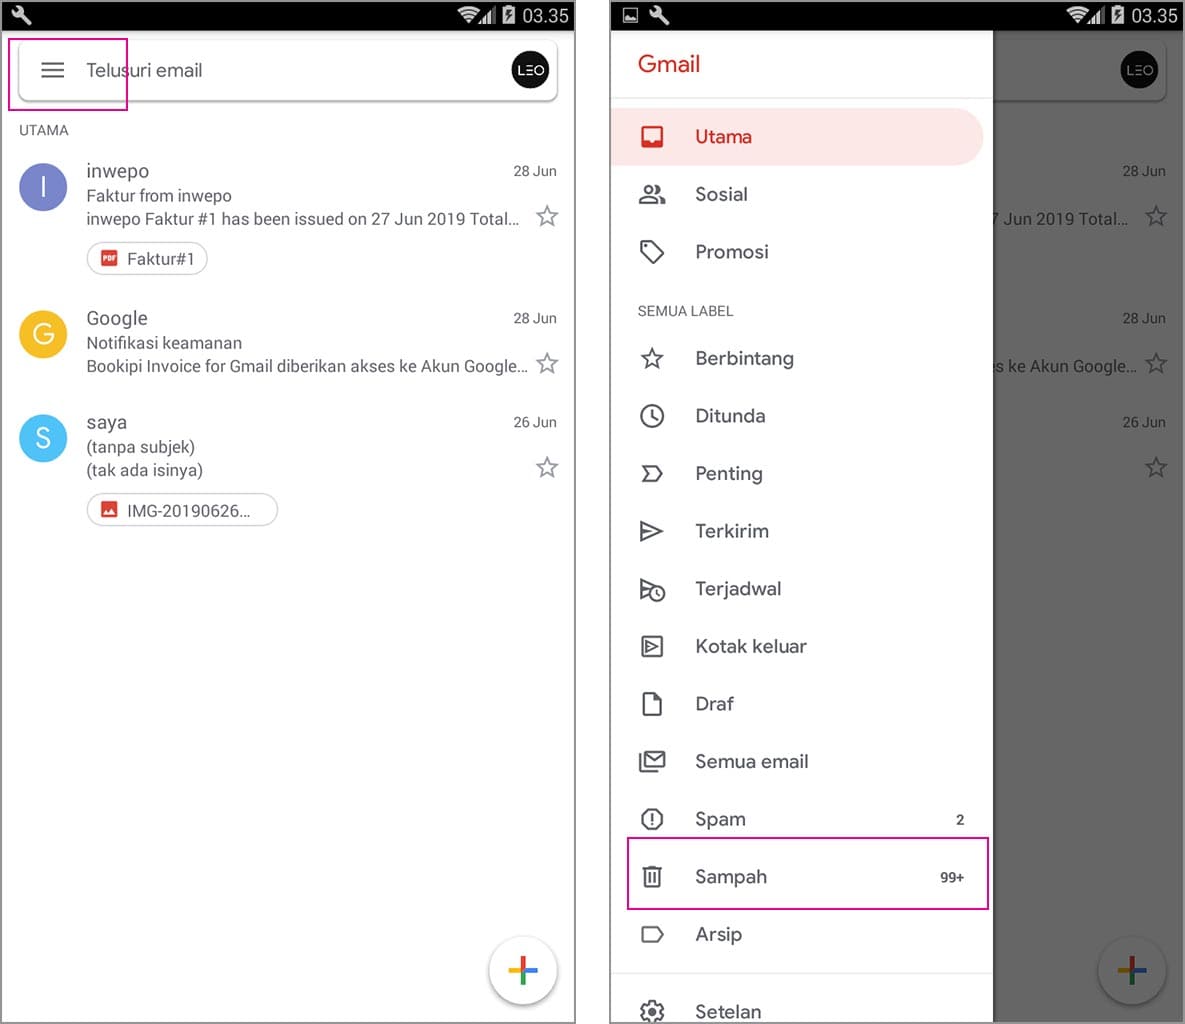Open the Faktur#1 PDF attachment

[147, 259]
